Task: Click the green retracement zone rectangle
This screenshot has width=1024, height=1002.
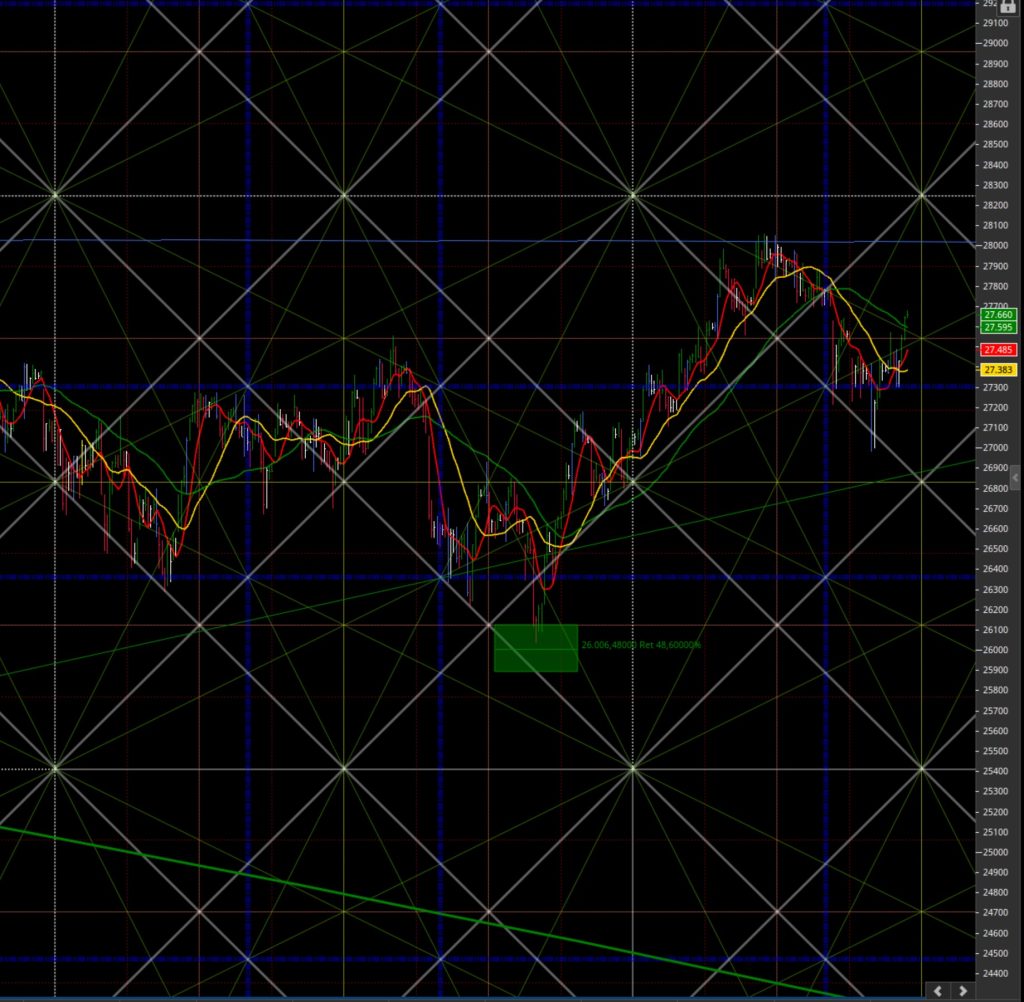Action: (536, 648)
